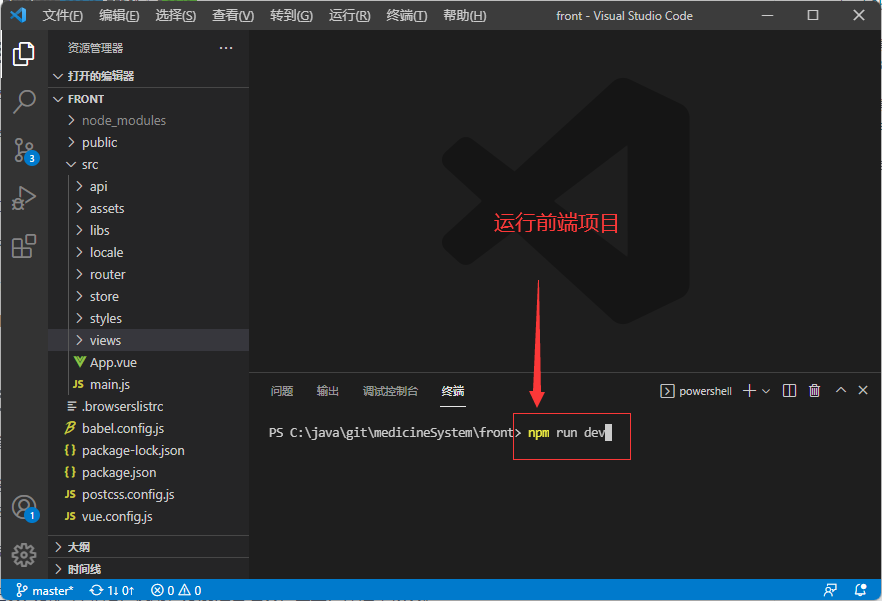Open the 转到(G) menu
Screen dimensions: 882x601
291,16
